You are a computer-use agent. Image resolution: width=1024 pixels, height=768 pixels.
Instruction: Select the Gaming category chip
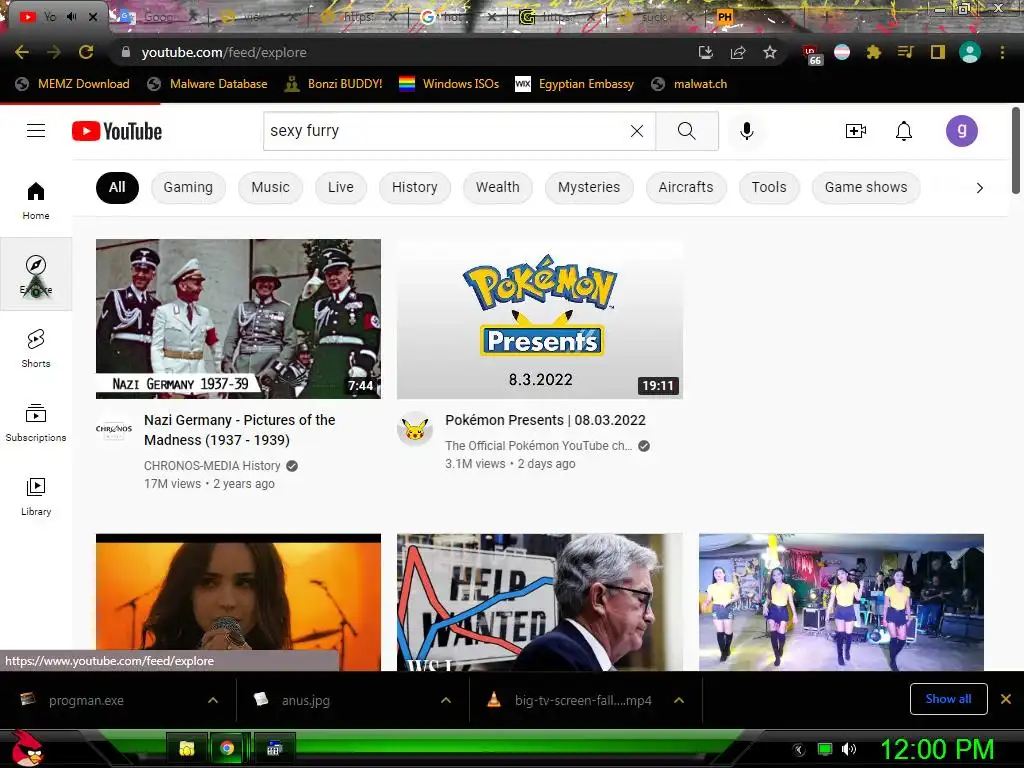click(188, 187)
